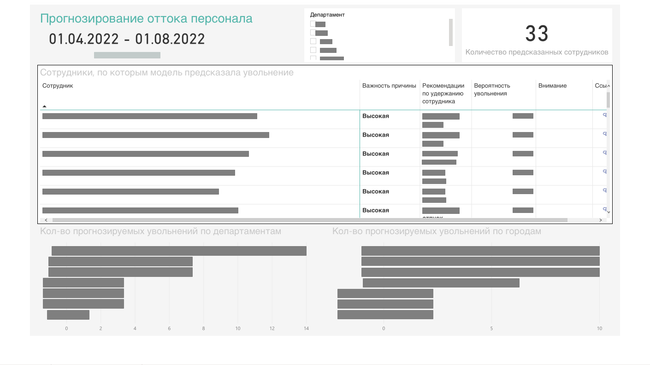The height and width of the screenshot is (365, 650).
Task: Click axis value 5 on cities chart
Action: [x=491, y=328]
